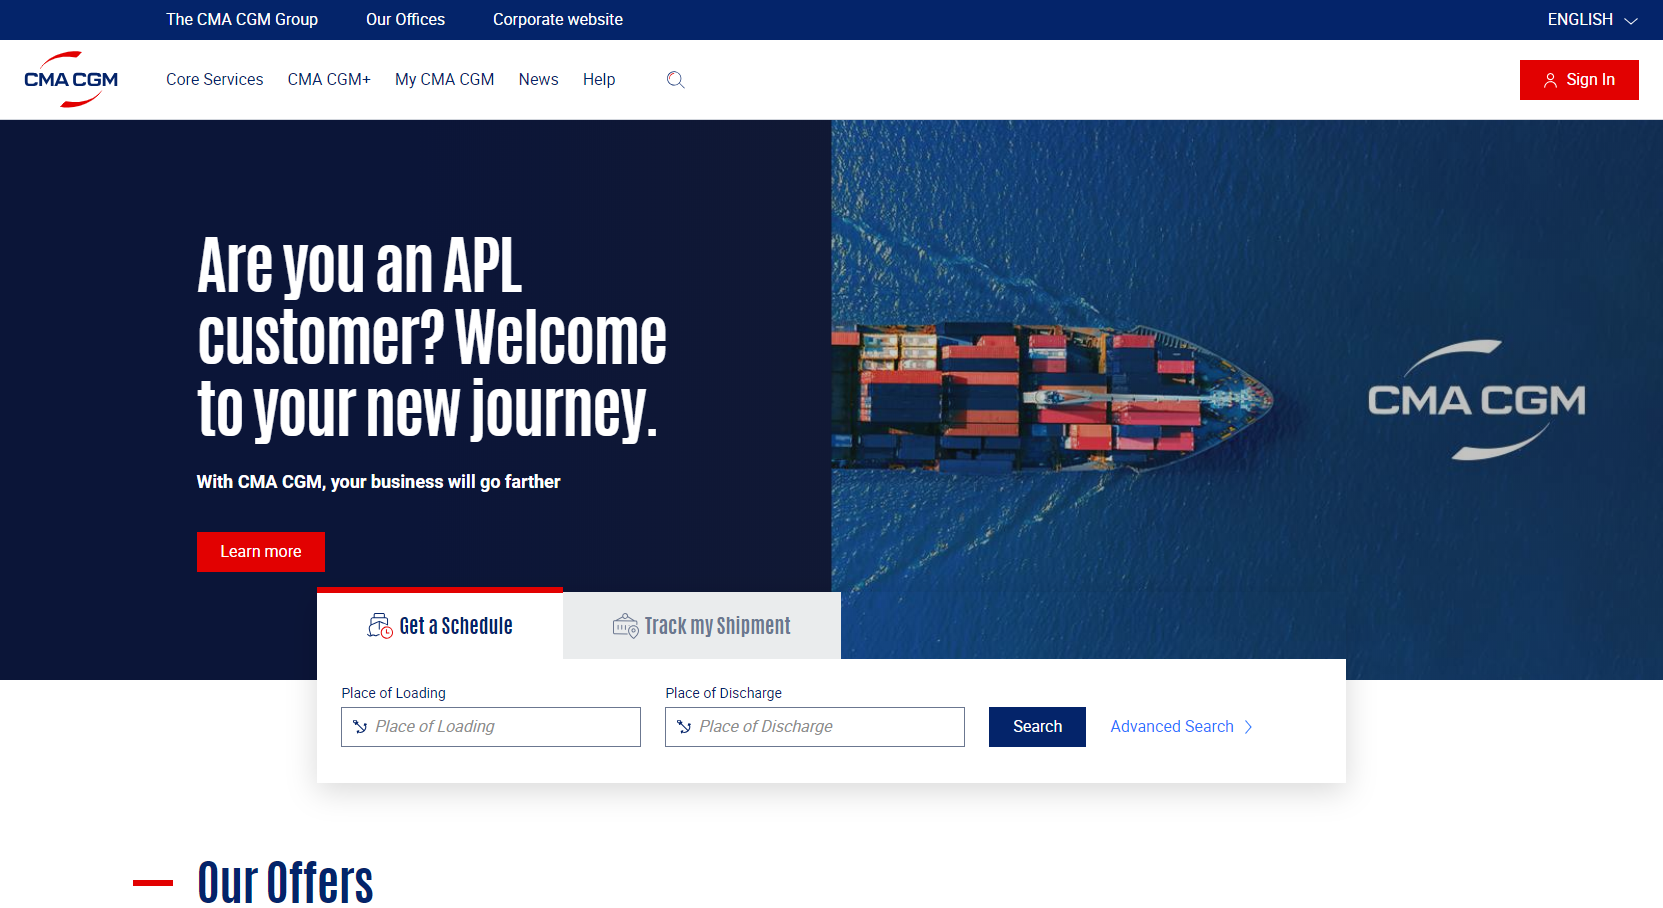The image size is (1663, 908).
Task: Open the ENGLISH language dropdown
Action: (1578, 19)
